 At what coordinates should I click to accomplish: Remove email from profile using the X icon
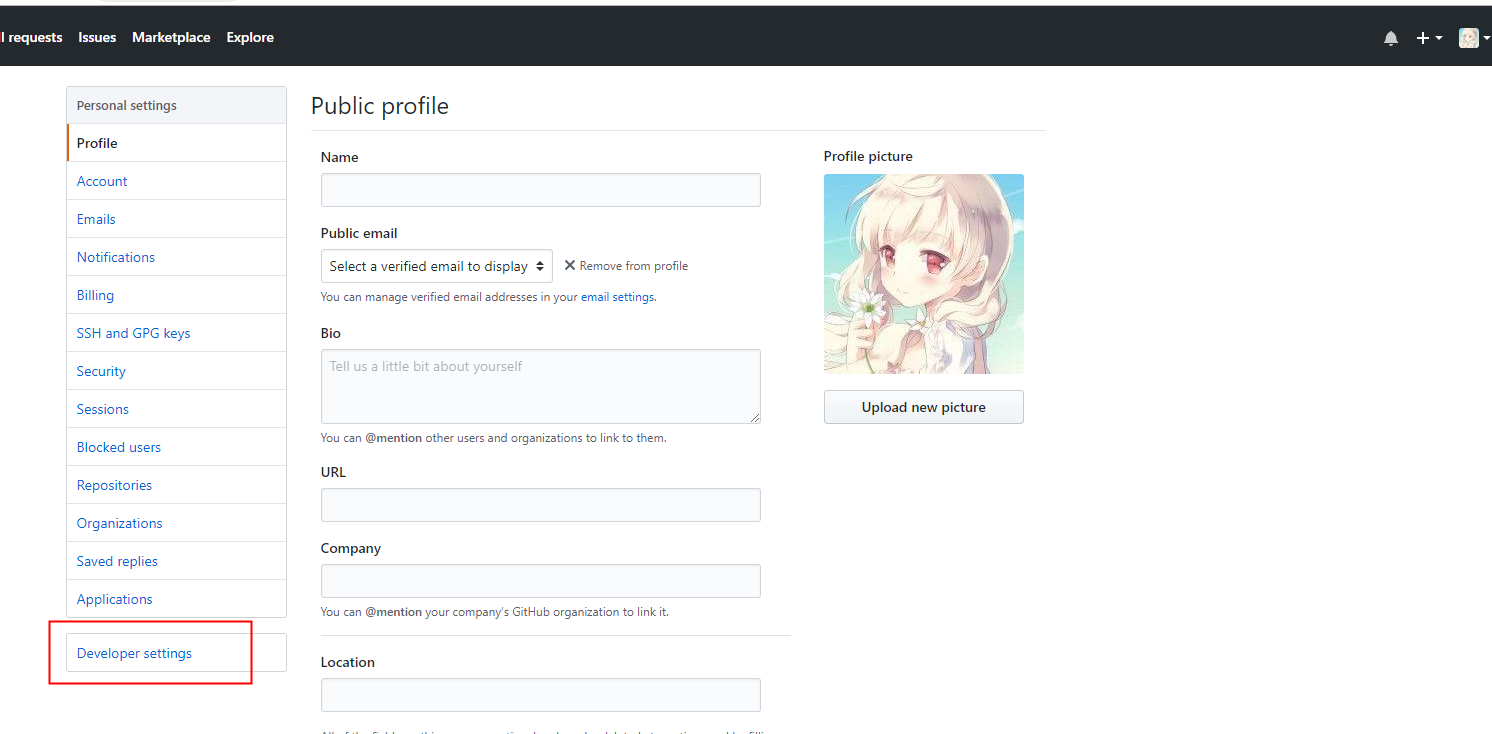click(569, 265)
